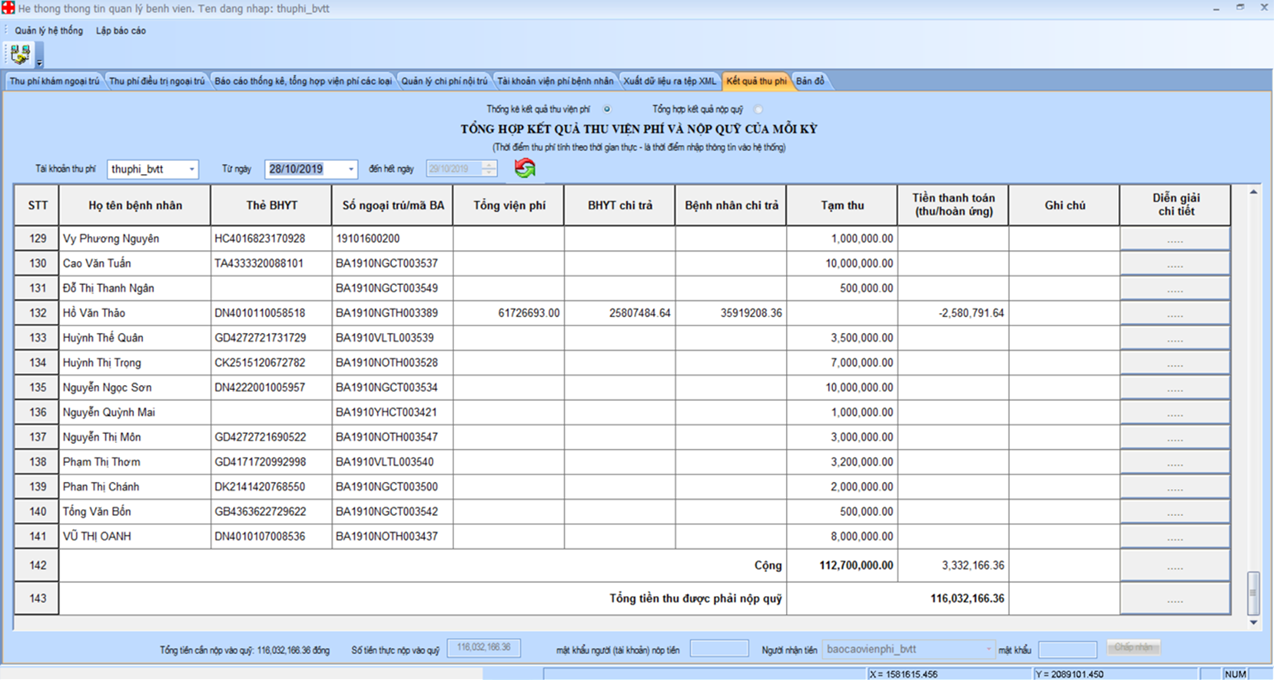1274x680 pixels.
Task: Click 'NUM' indicator in the status bar
Action: point(1234,674)
